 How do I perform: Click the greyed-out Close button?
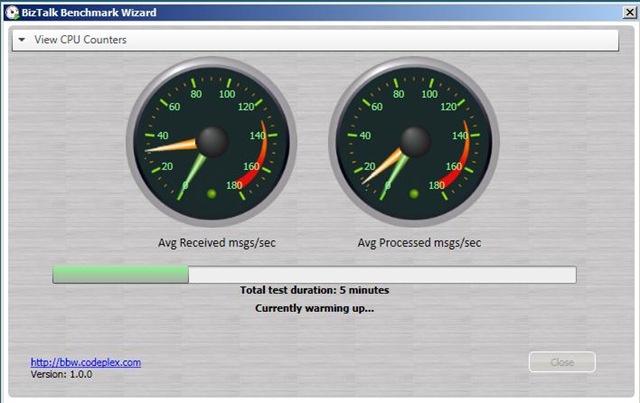pyautogui.click(x=562, y=362)
